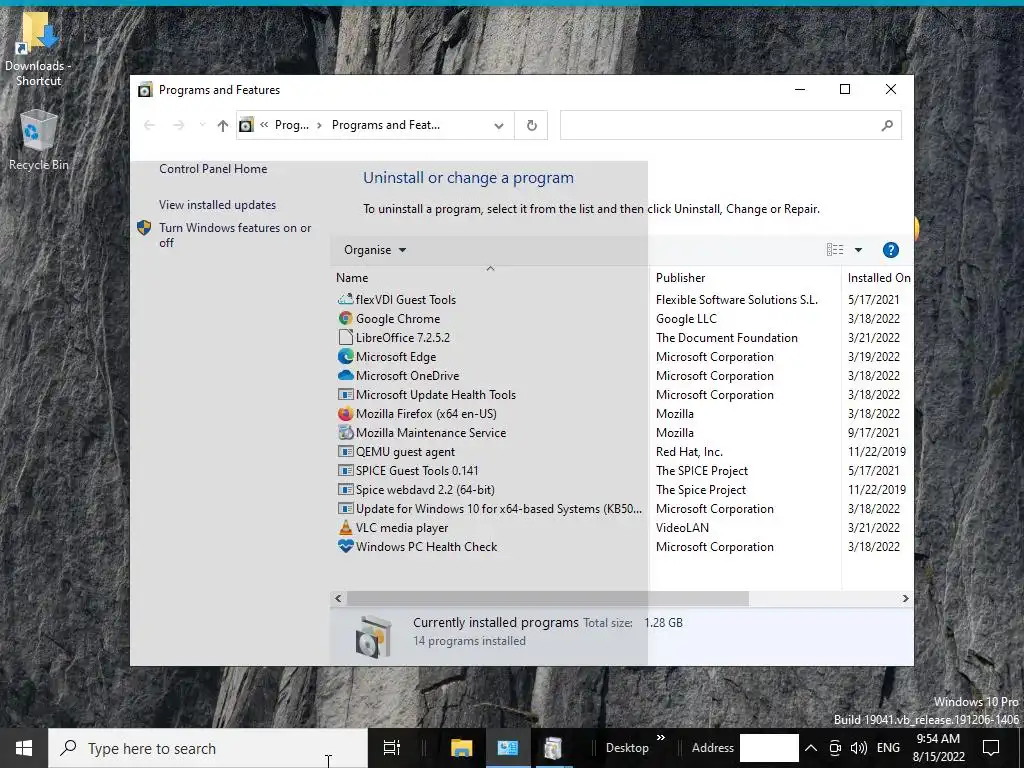This screenshot has height=768, width=1024.
Task: Click the Update for Windows 10 icon
Action: [345, 508]
